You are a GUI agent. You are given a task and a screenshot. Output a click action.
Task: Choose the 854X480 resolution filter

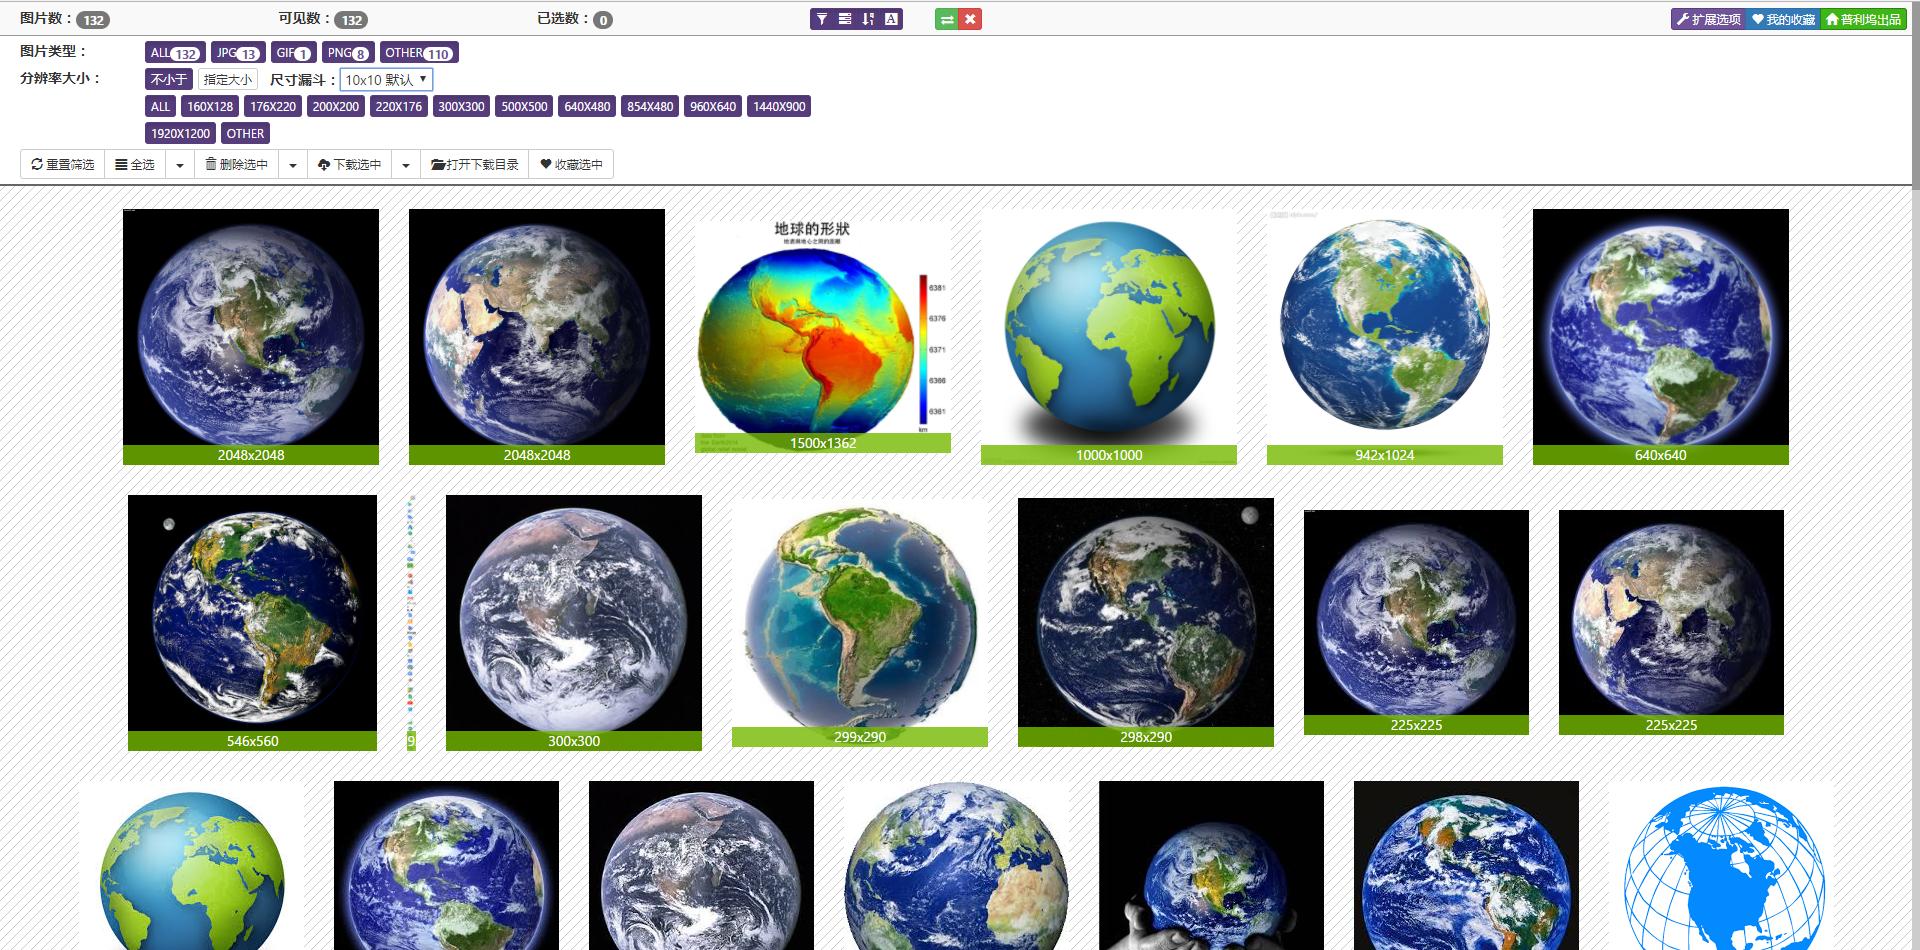click(x=650, y=106)
